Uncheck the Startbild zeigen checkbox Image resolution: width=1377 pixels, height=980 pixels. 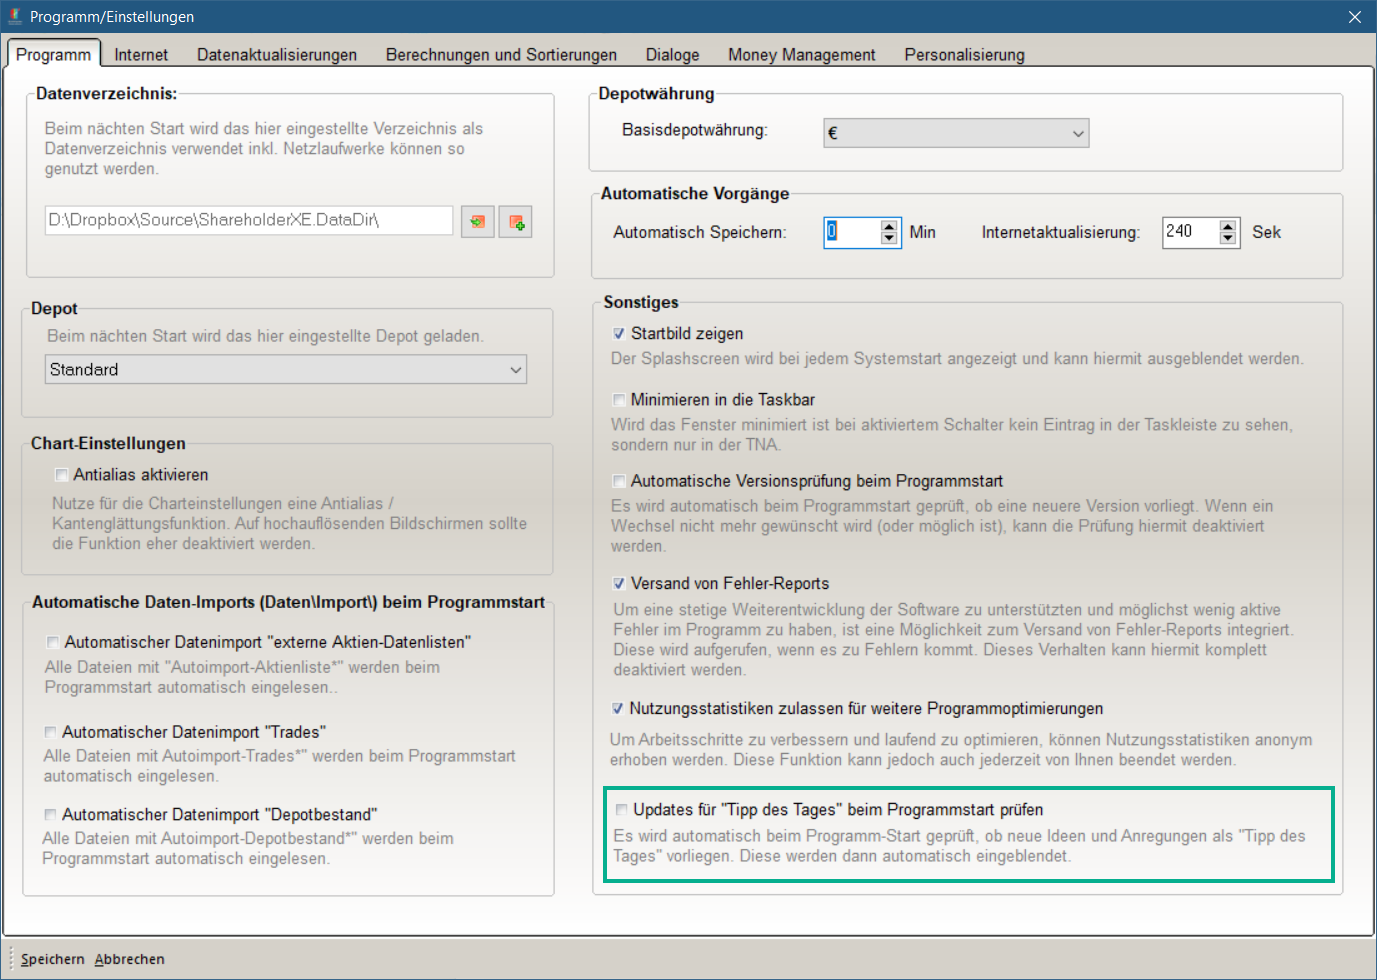tap(619, 334)
